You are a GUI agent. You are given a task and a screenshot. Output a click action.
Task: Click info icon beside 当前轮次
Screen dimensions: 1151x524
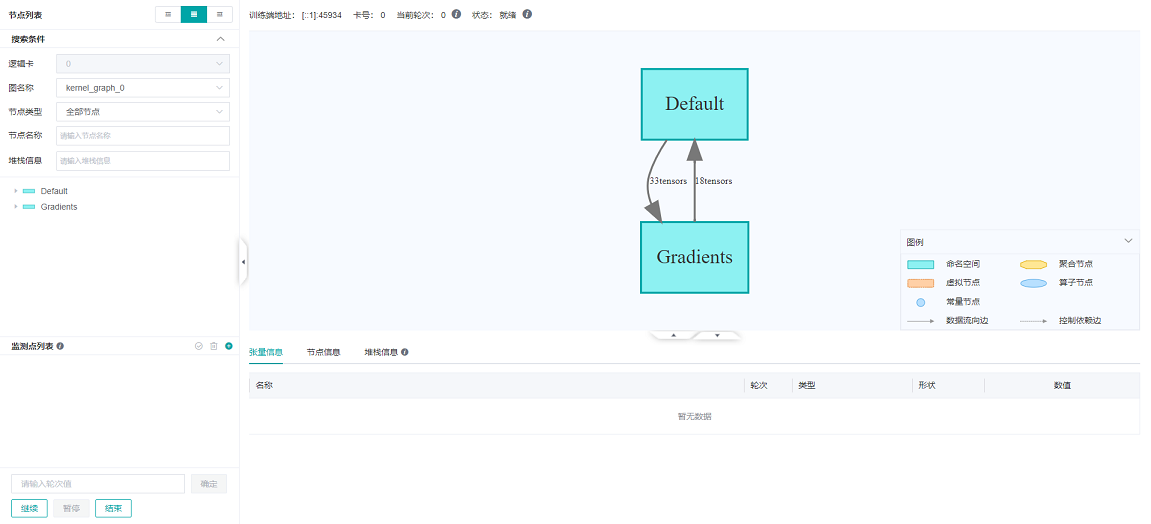click(x=456, y=15)
